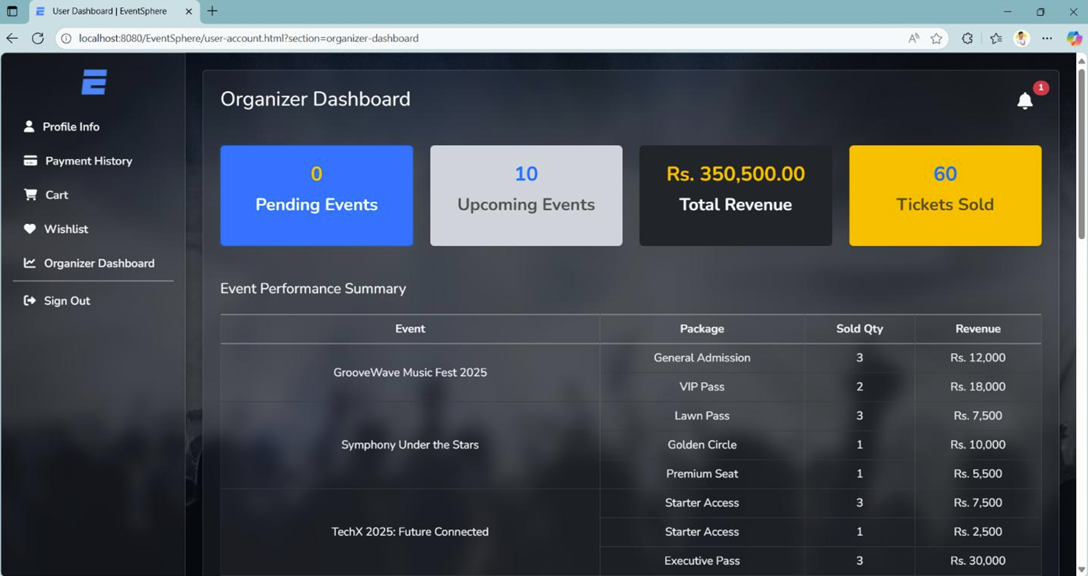The width and height of the screenshot is (1088, 576).
Task: Close the User Dashboard browser tab
Action: pos(189,11)
